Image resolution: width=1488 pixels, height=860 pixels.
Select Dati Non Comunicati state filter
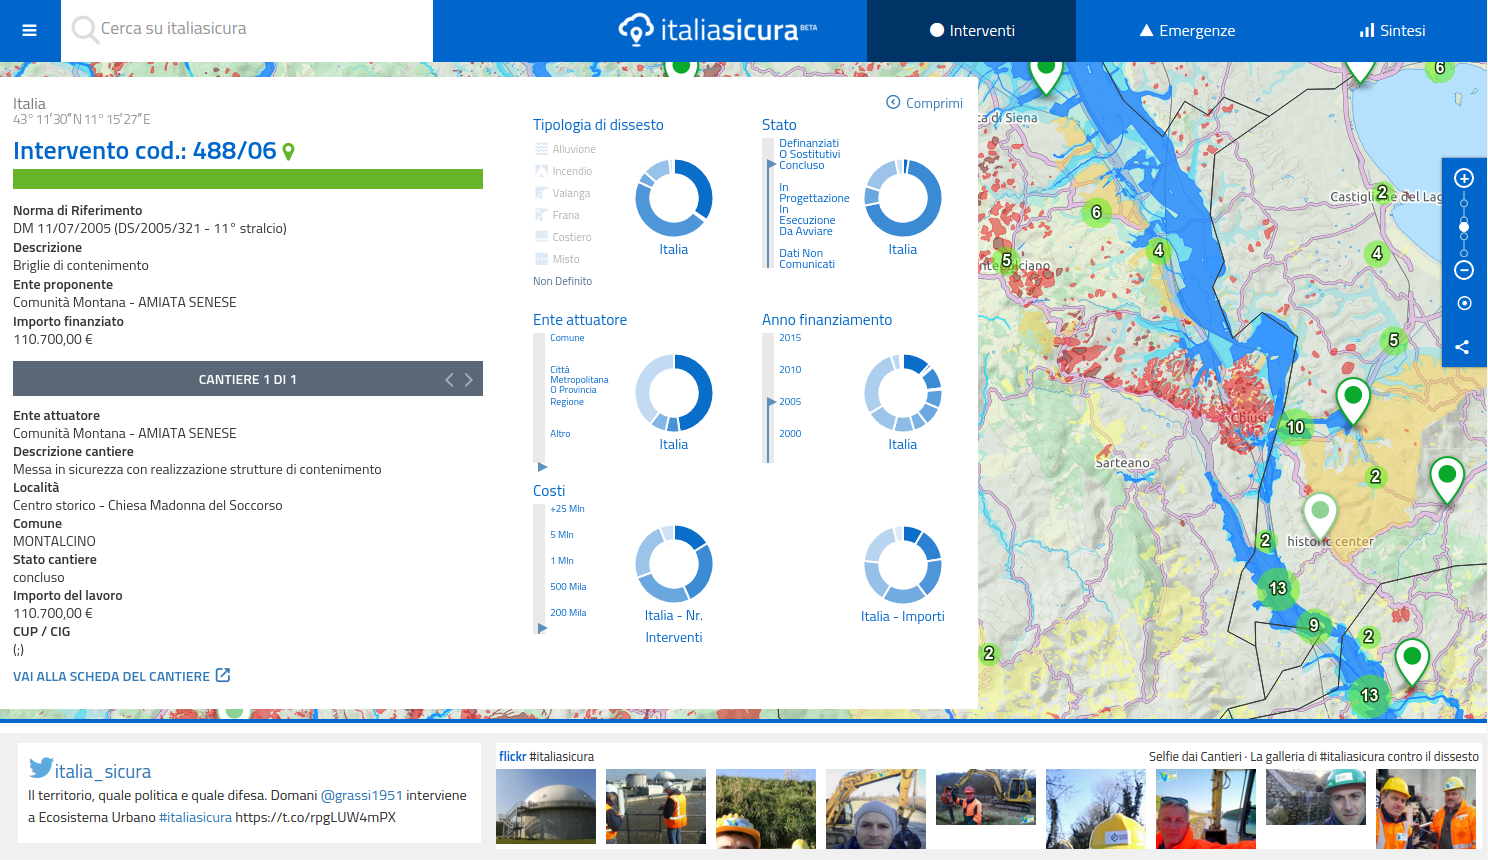[x=807, y=259]
